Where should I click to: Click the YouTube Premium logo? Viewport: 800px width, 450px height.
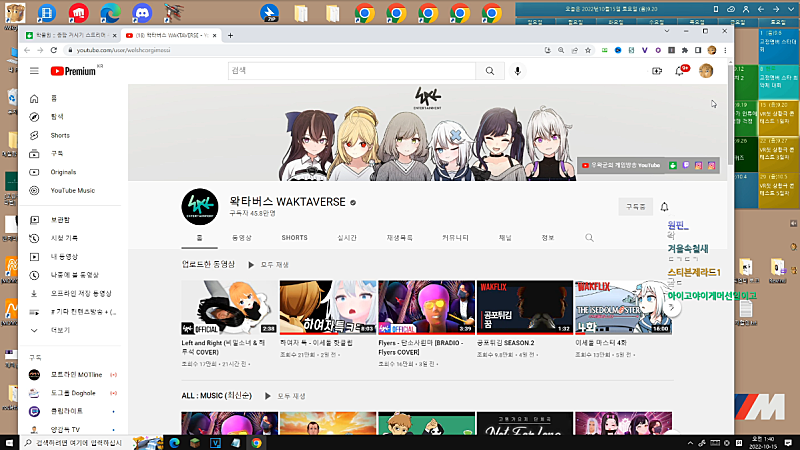coord(73,71)
